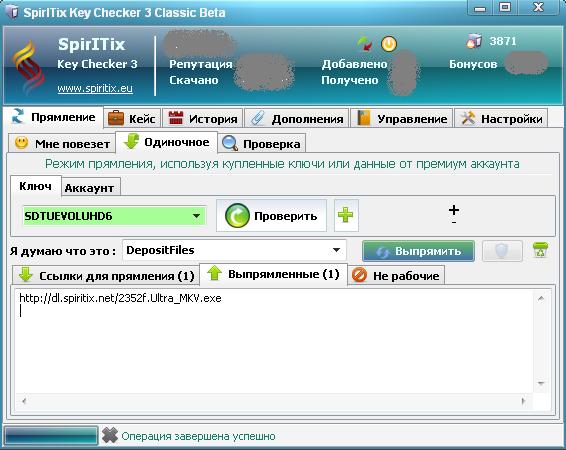Select the Одиночное sub-tab
The height and width of the screenshot is (450, 566).
click(x=166, y=142)
